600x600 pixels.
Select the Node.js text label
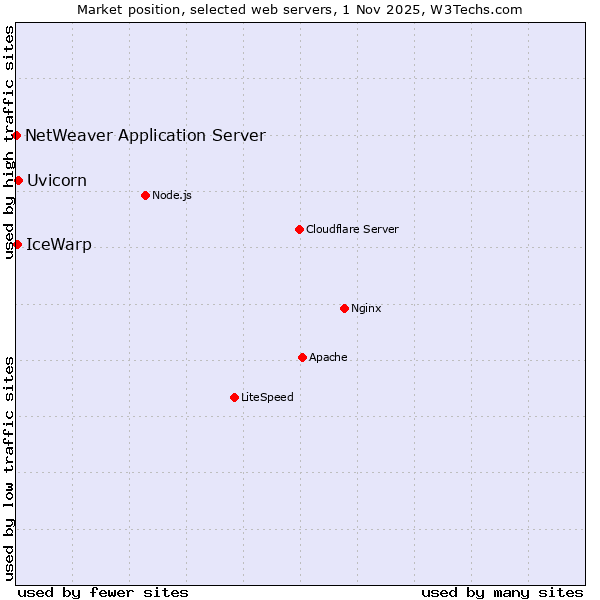tap(172, 195)
